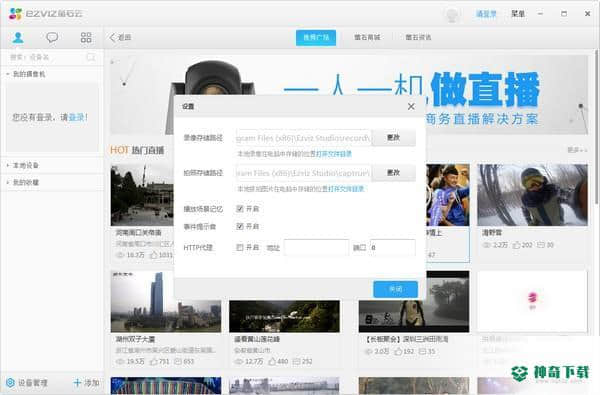600x395 pixels.
Task: Toggle 播放场景记忆 enable checkbox
Action: [x=240, y=209]
